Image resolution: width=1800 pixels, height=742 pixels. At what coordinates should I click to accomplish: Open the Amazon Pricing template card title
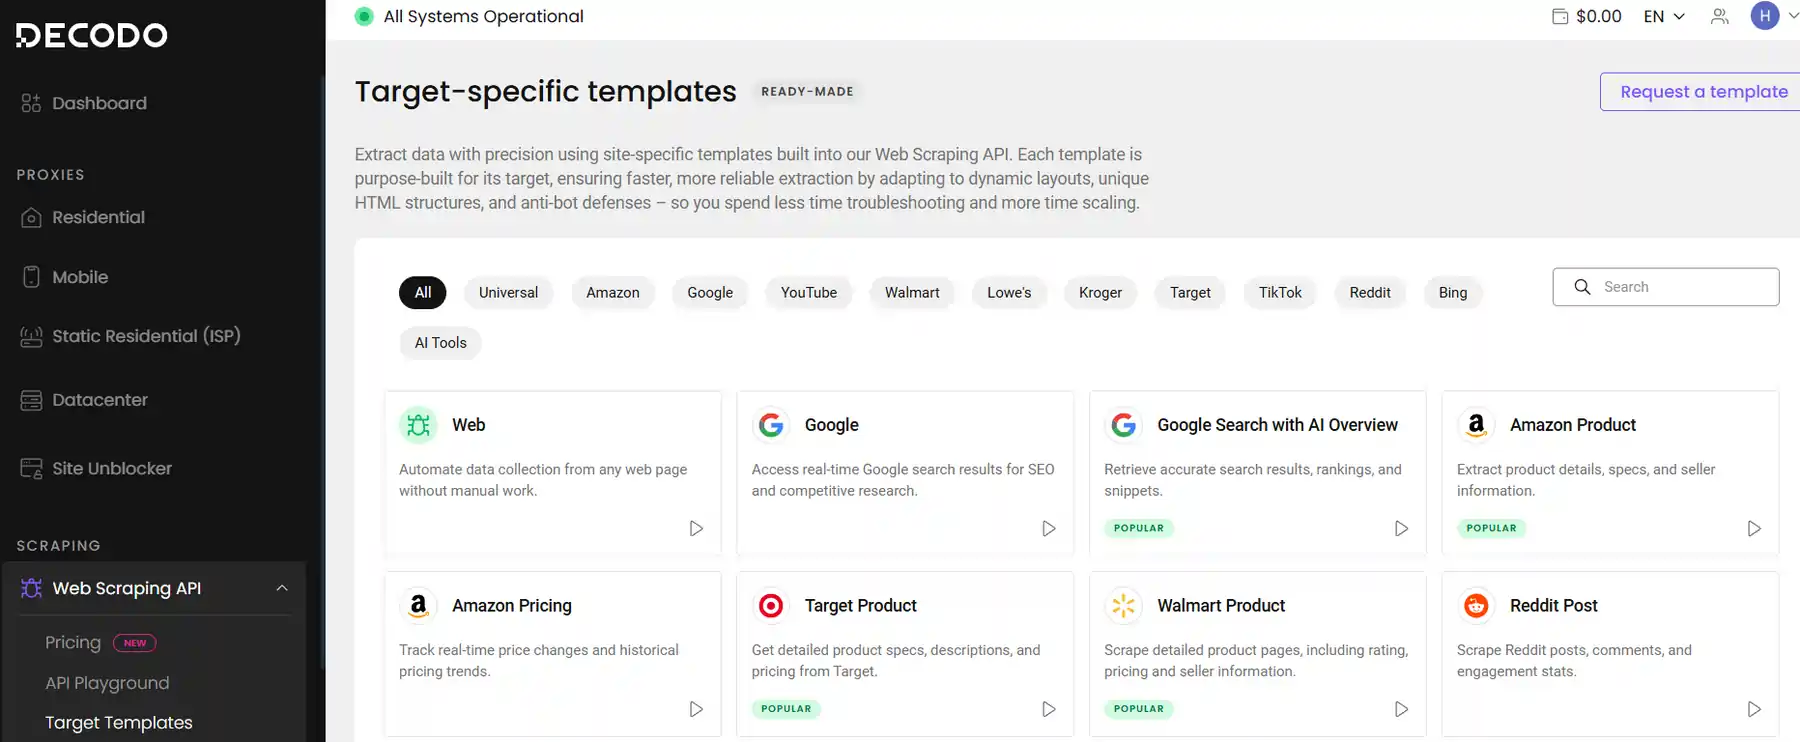coord(512,606)
